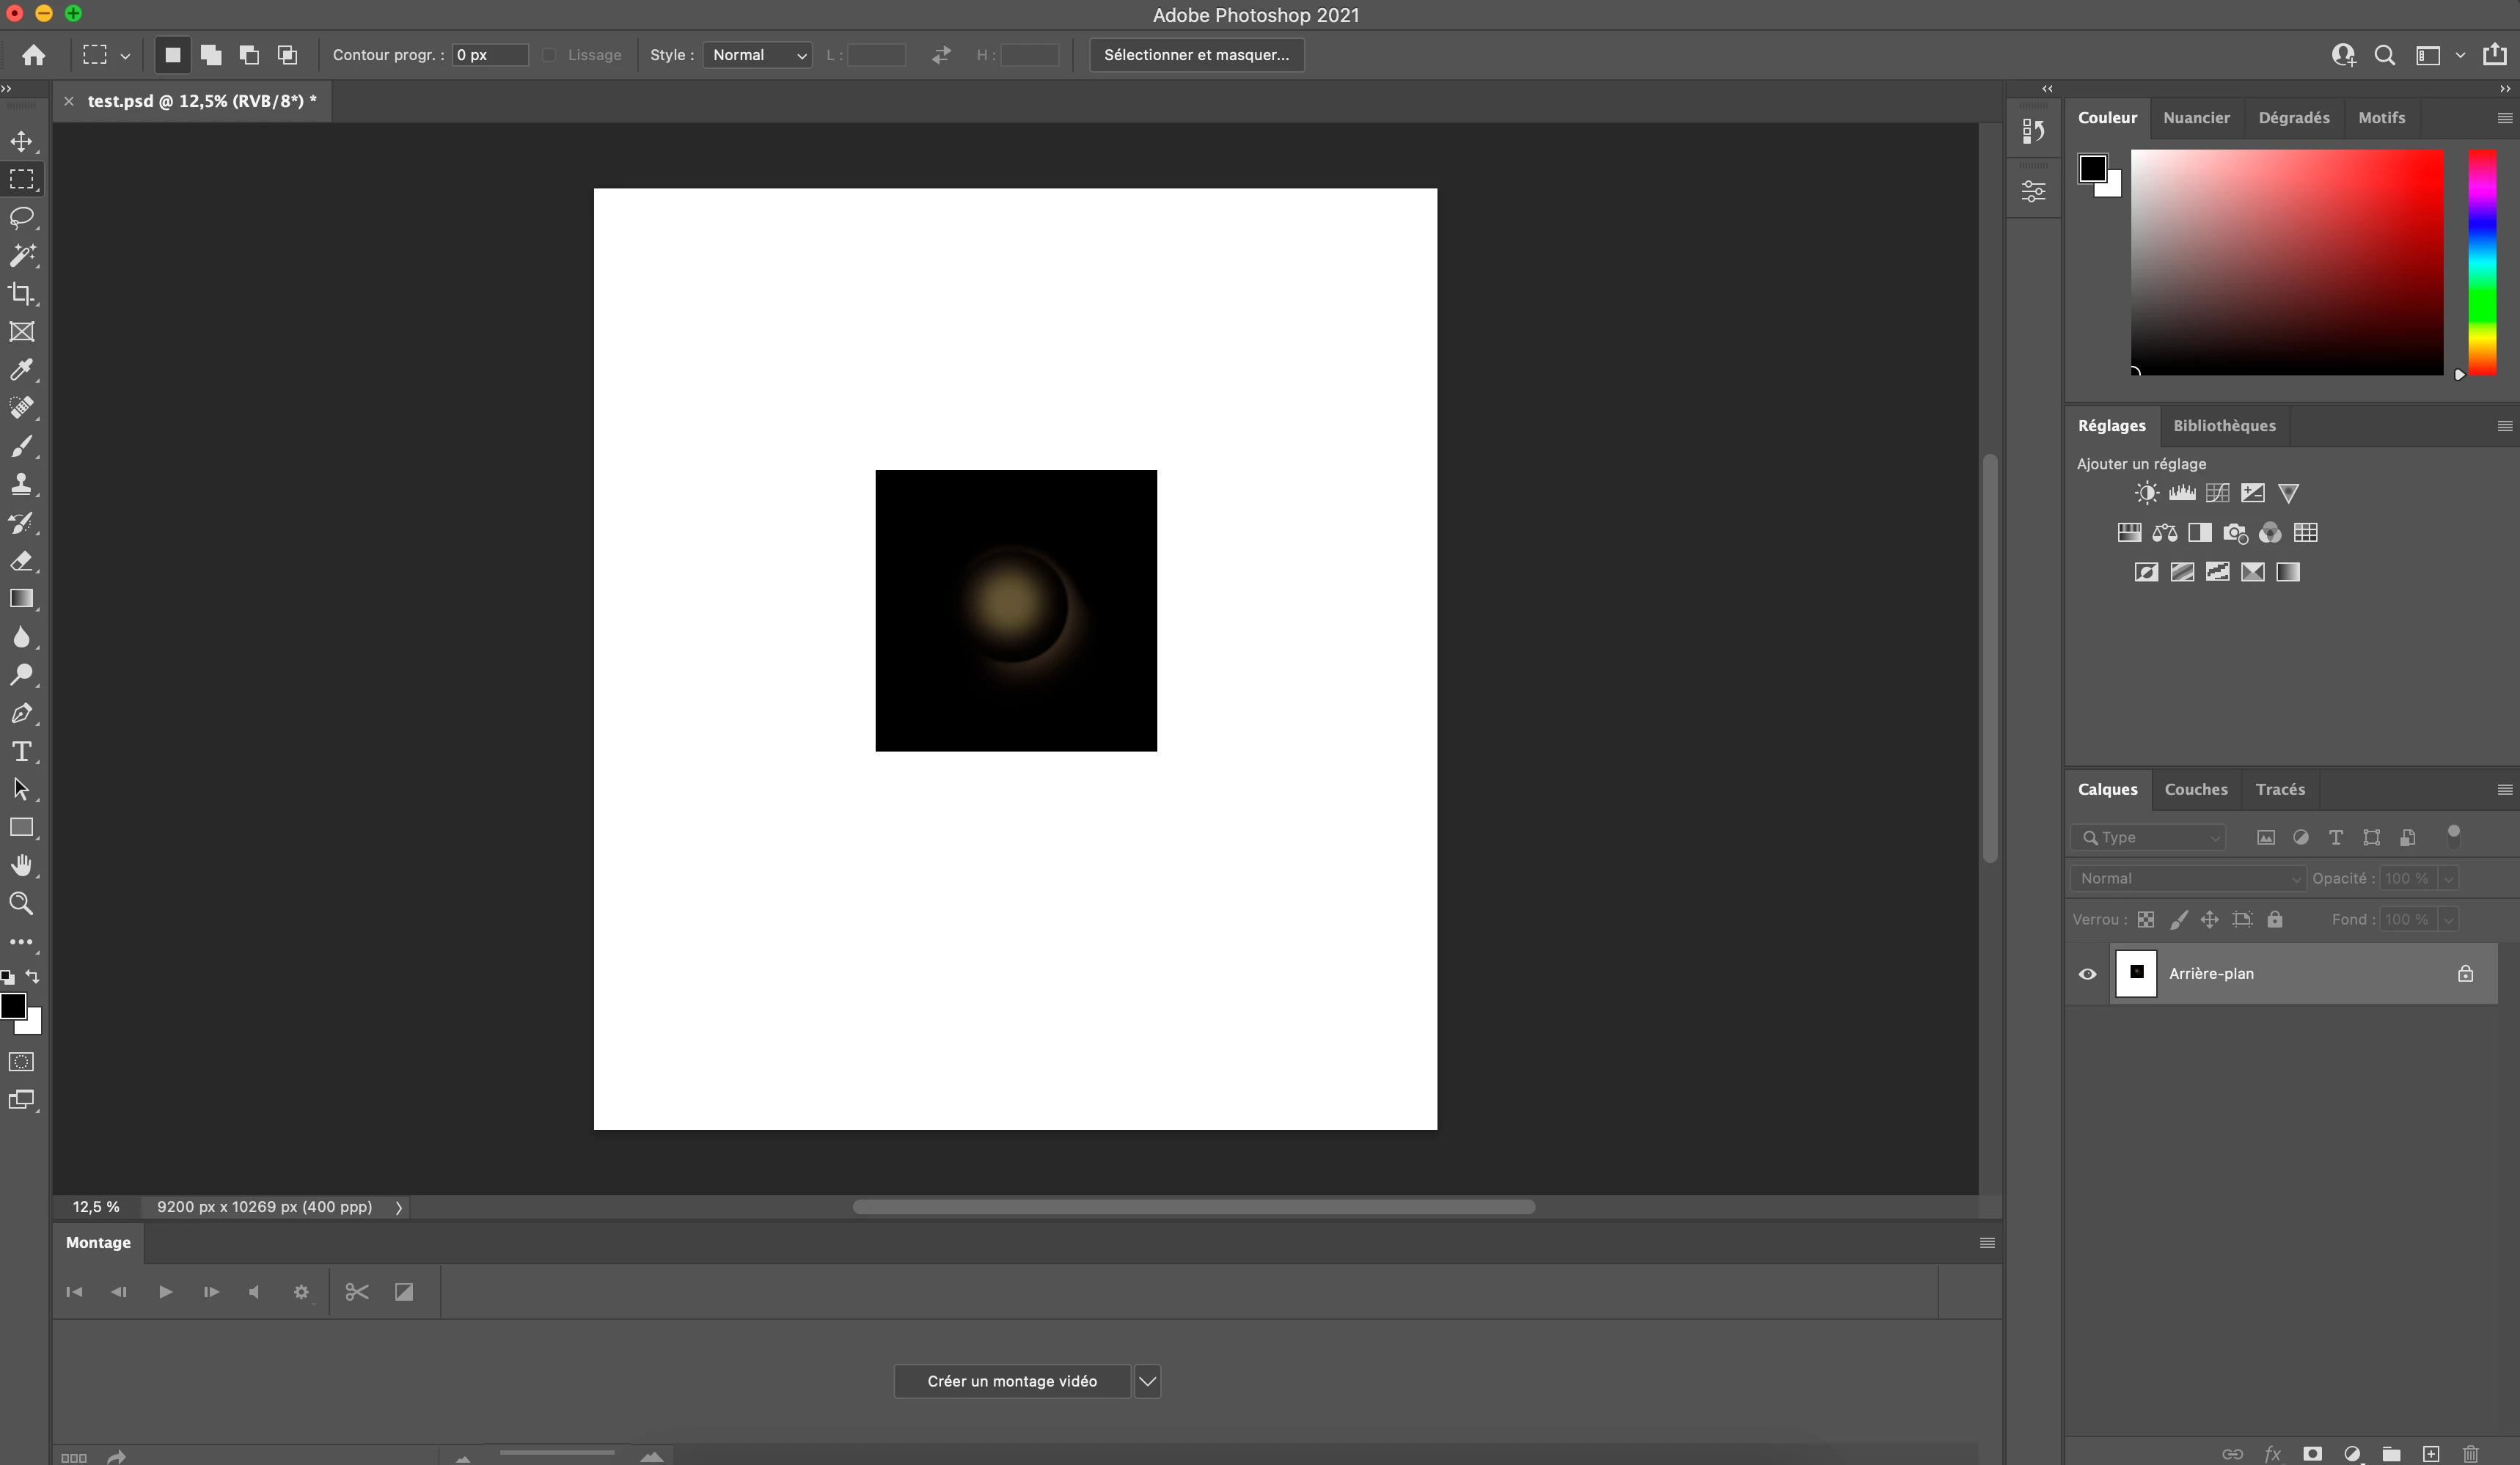
Task: Select the Eyedropper tool
Action: point(21,370)
